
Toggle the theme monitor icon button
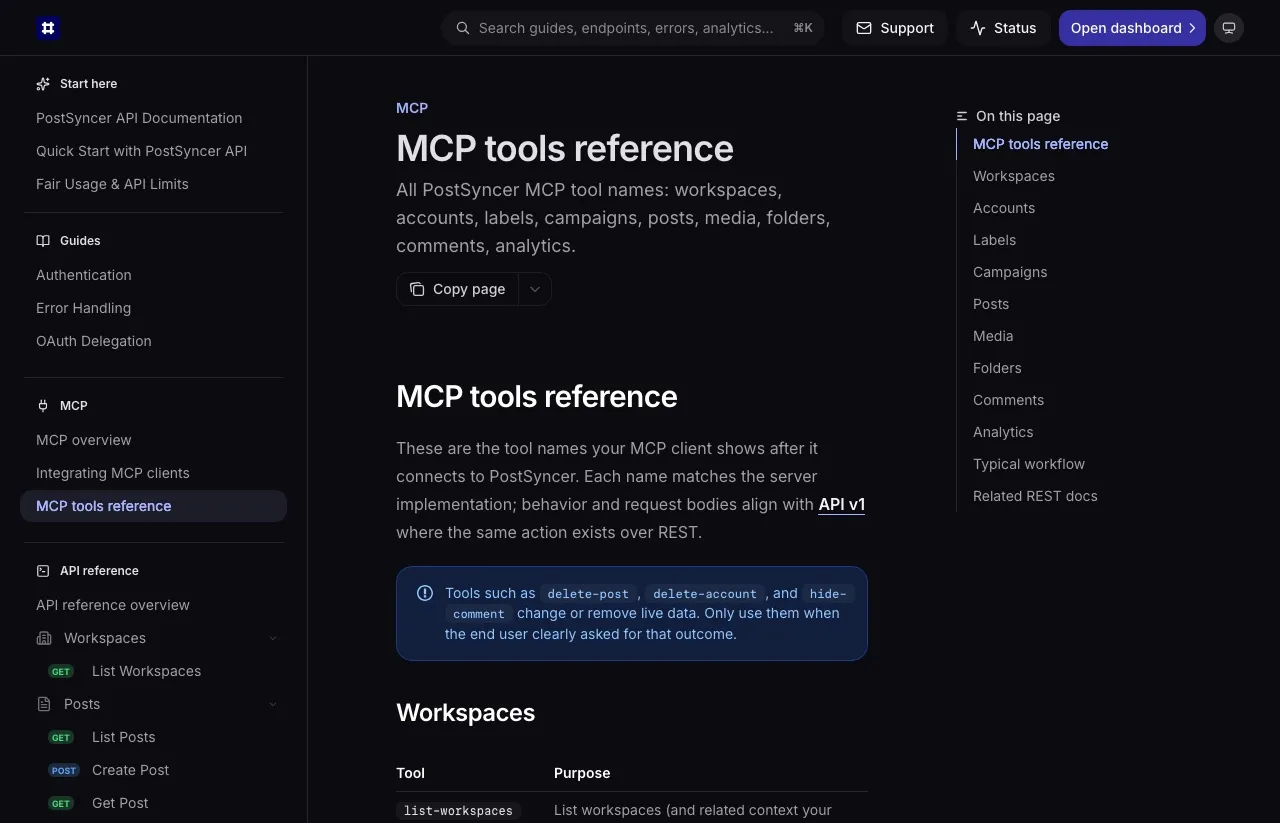(x=1229, y=28)
